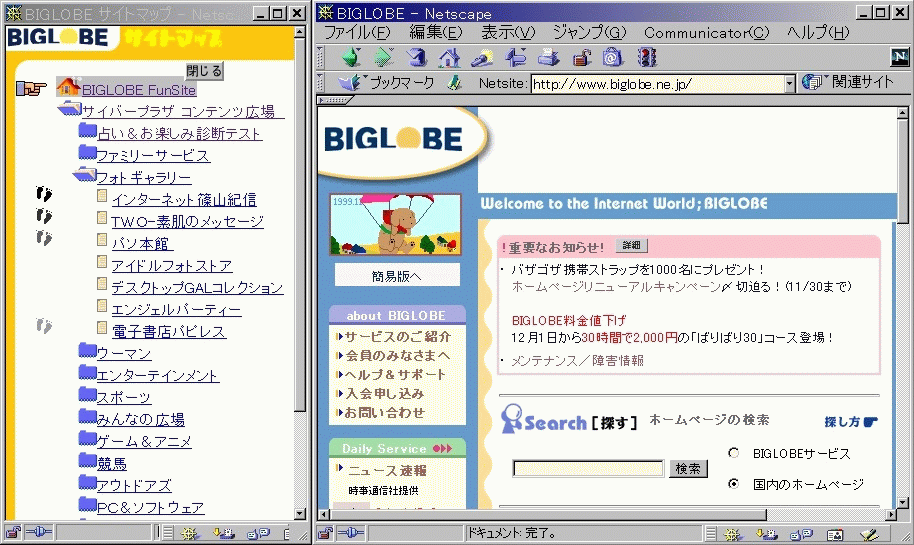
Task: Stop loading with the traffic light icon
Action: [647, 57]
